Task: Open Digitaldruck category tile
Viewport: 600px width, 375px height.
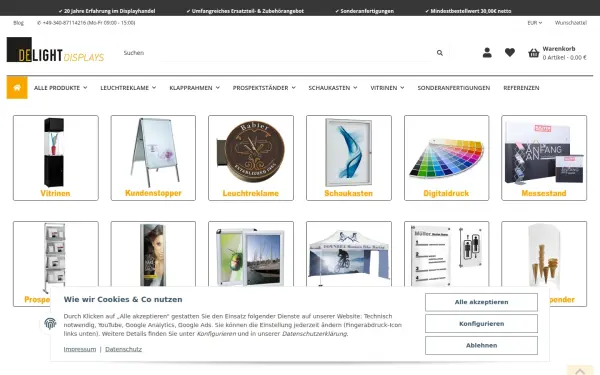Action: pyautogui.click(x=446, y=158)
